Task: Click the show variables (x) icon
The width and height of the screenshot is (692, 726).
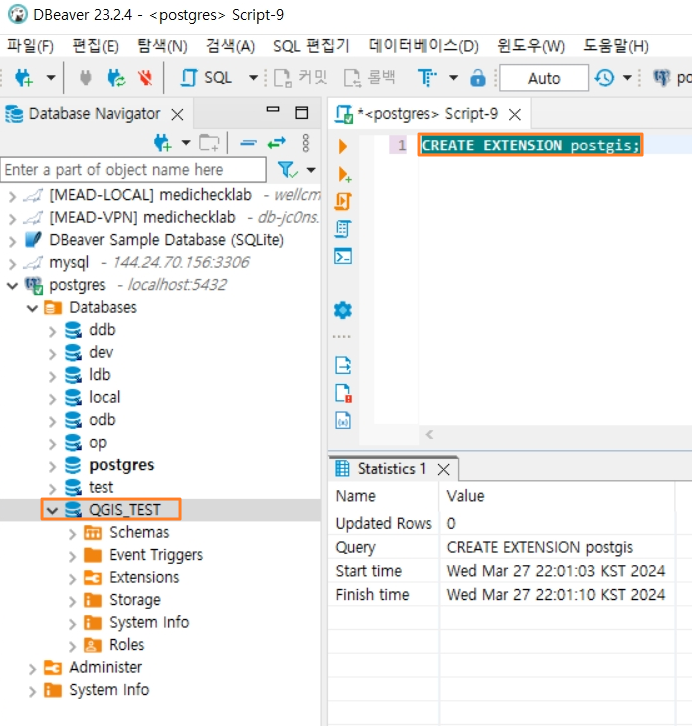Action: [343, 420]
